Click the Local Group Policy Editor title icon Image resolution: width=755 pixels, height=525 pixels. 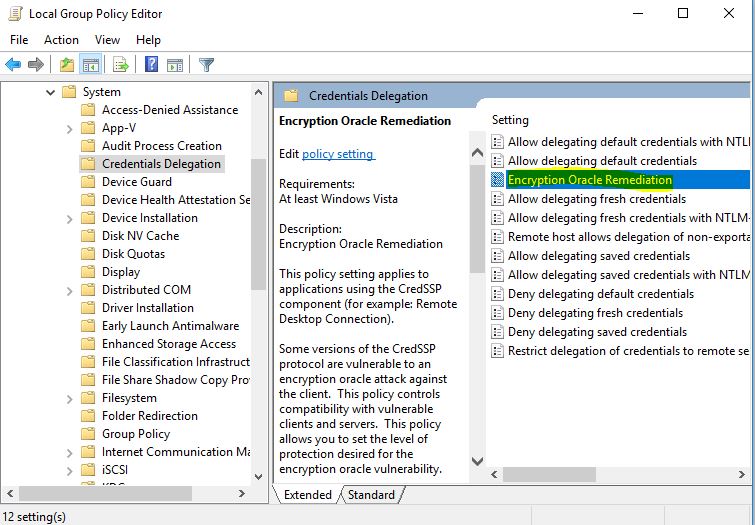pos(15,13)
